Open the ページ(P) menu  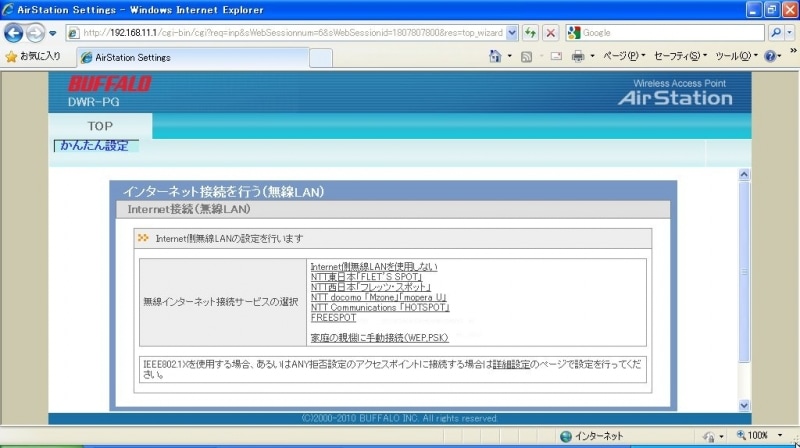624,56
